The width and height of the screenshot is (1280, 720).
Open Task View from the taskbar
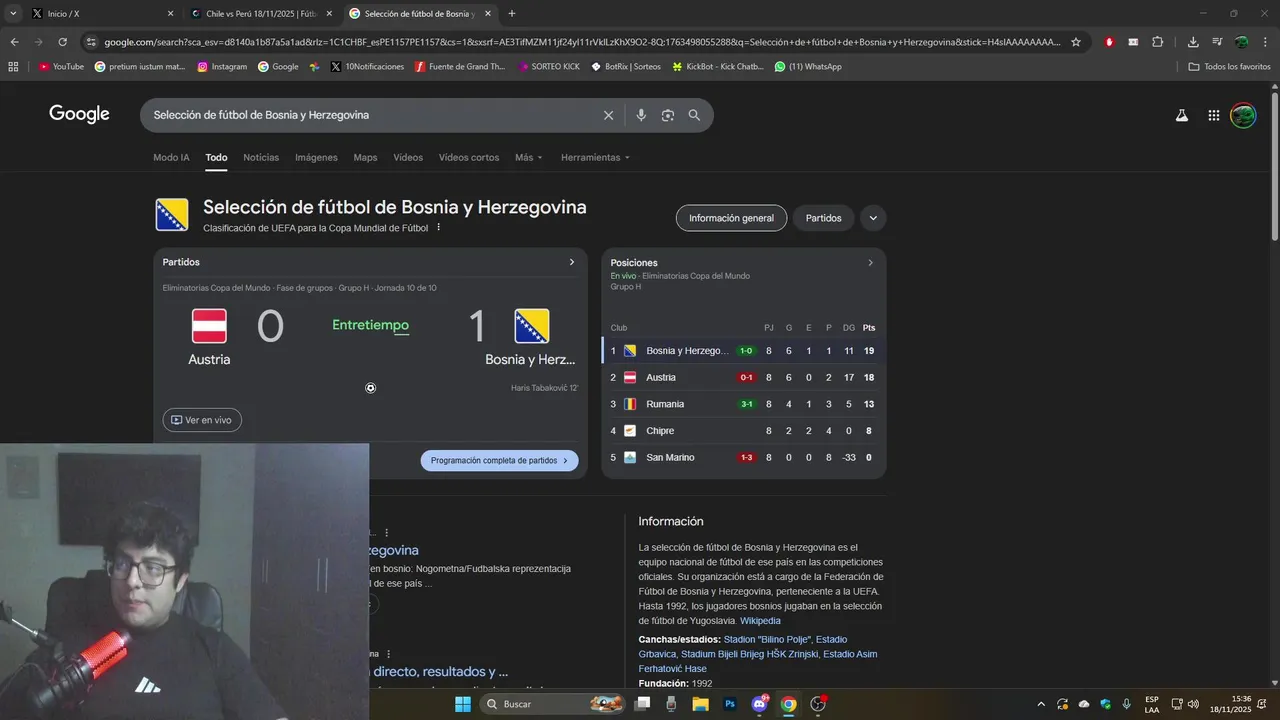point(643,704)
